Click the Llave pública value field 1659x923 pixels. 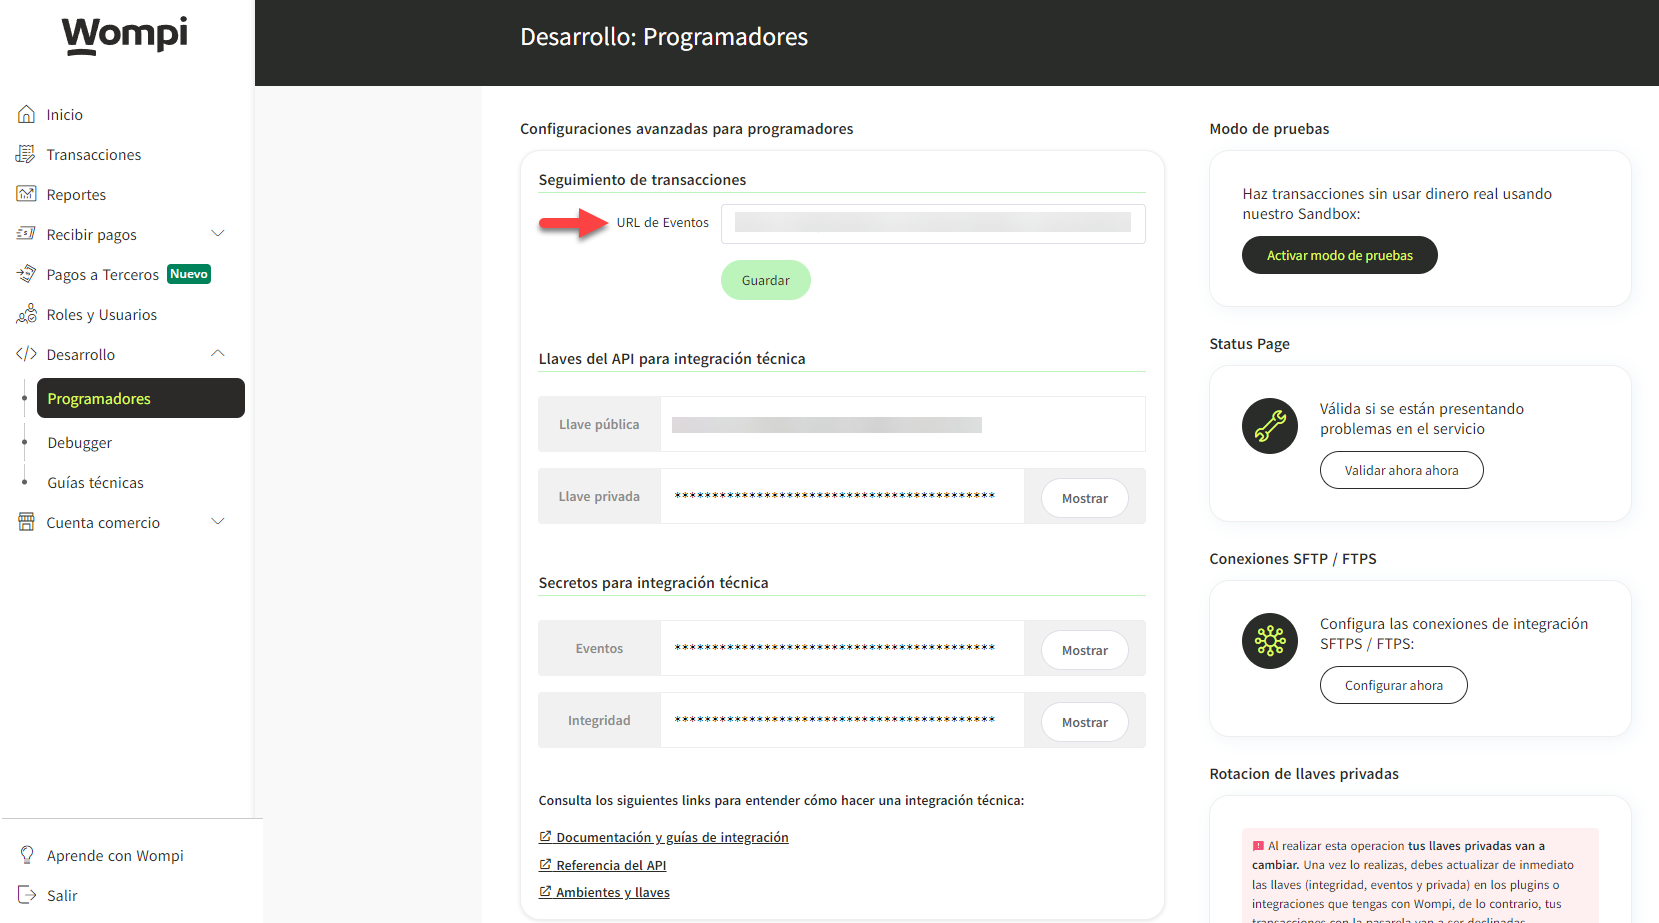click(903, 424)
